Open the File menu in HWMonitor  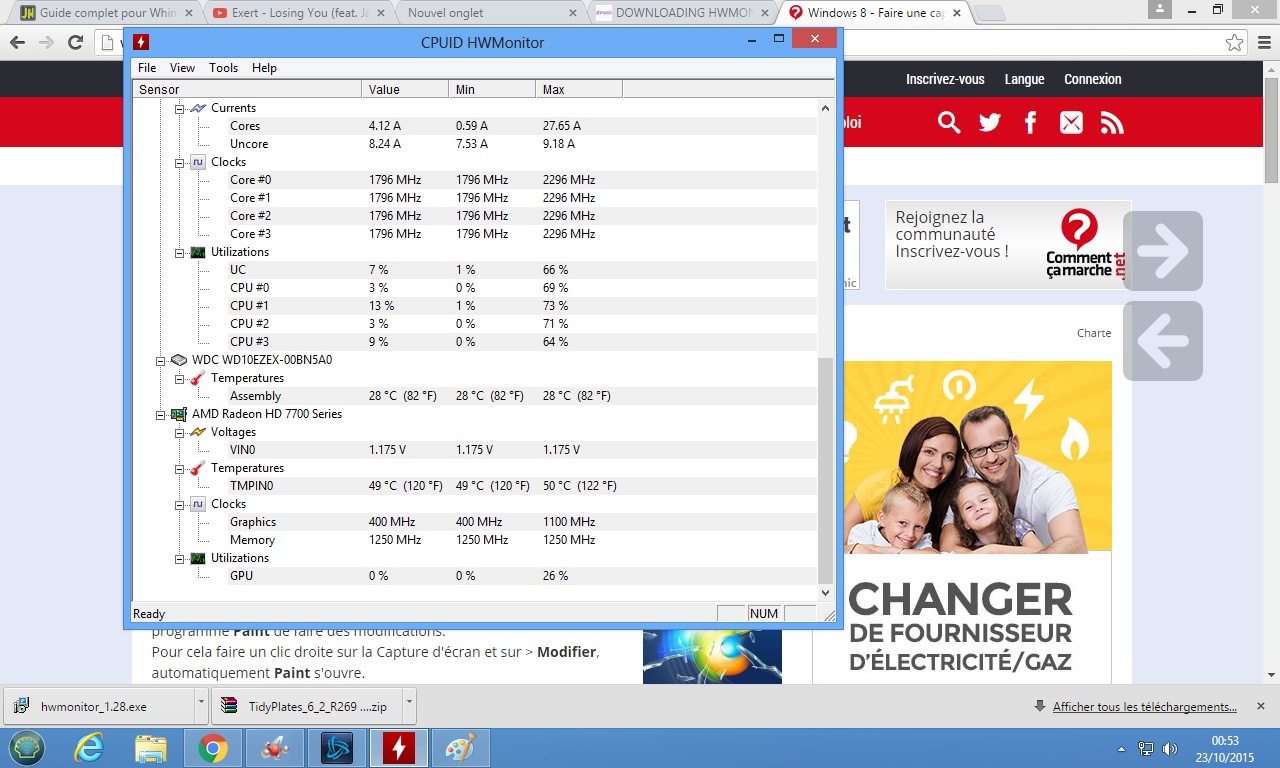[x=147, y=68]
